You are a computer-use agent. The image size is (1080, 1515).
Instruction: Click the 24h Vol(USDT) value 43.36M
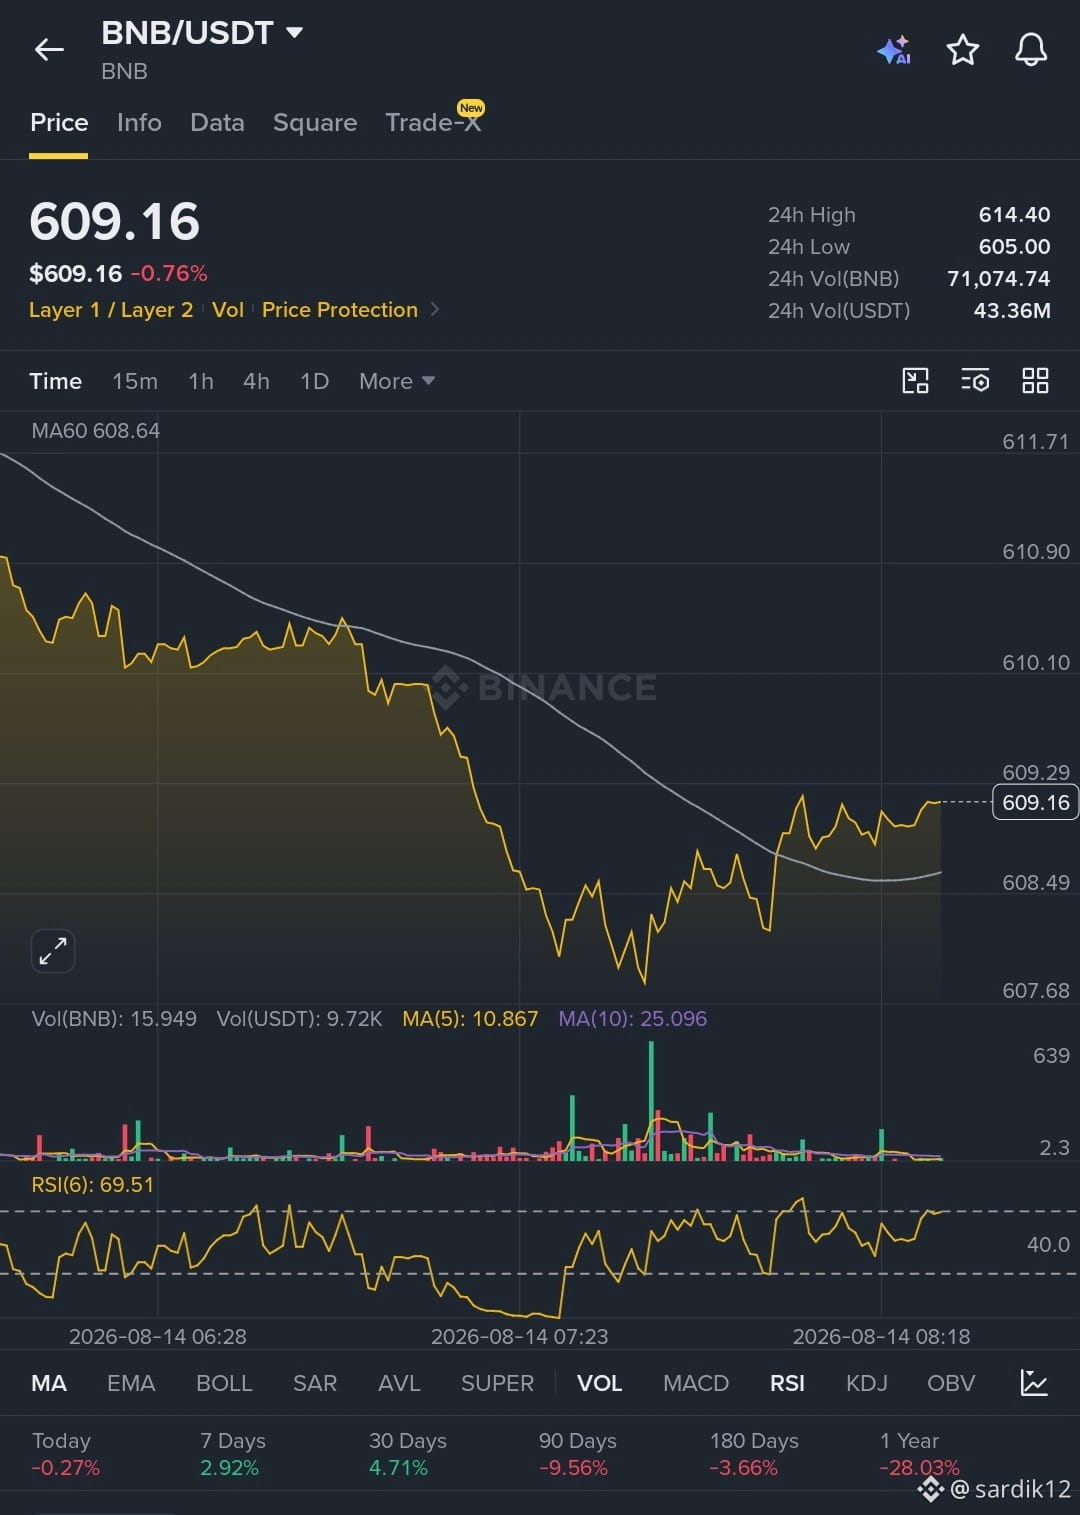(x=1012, y=311)
